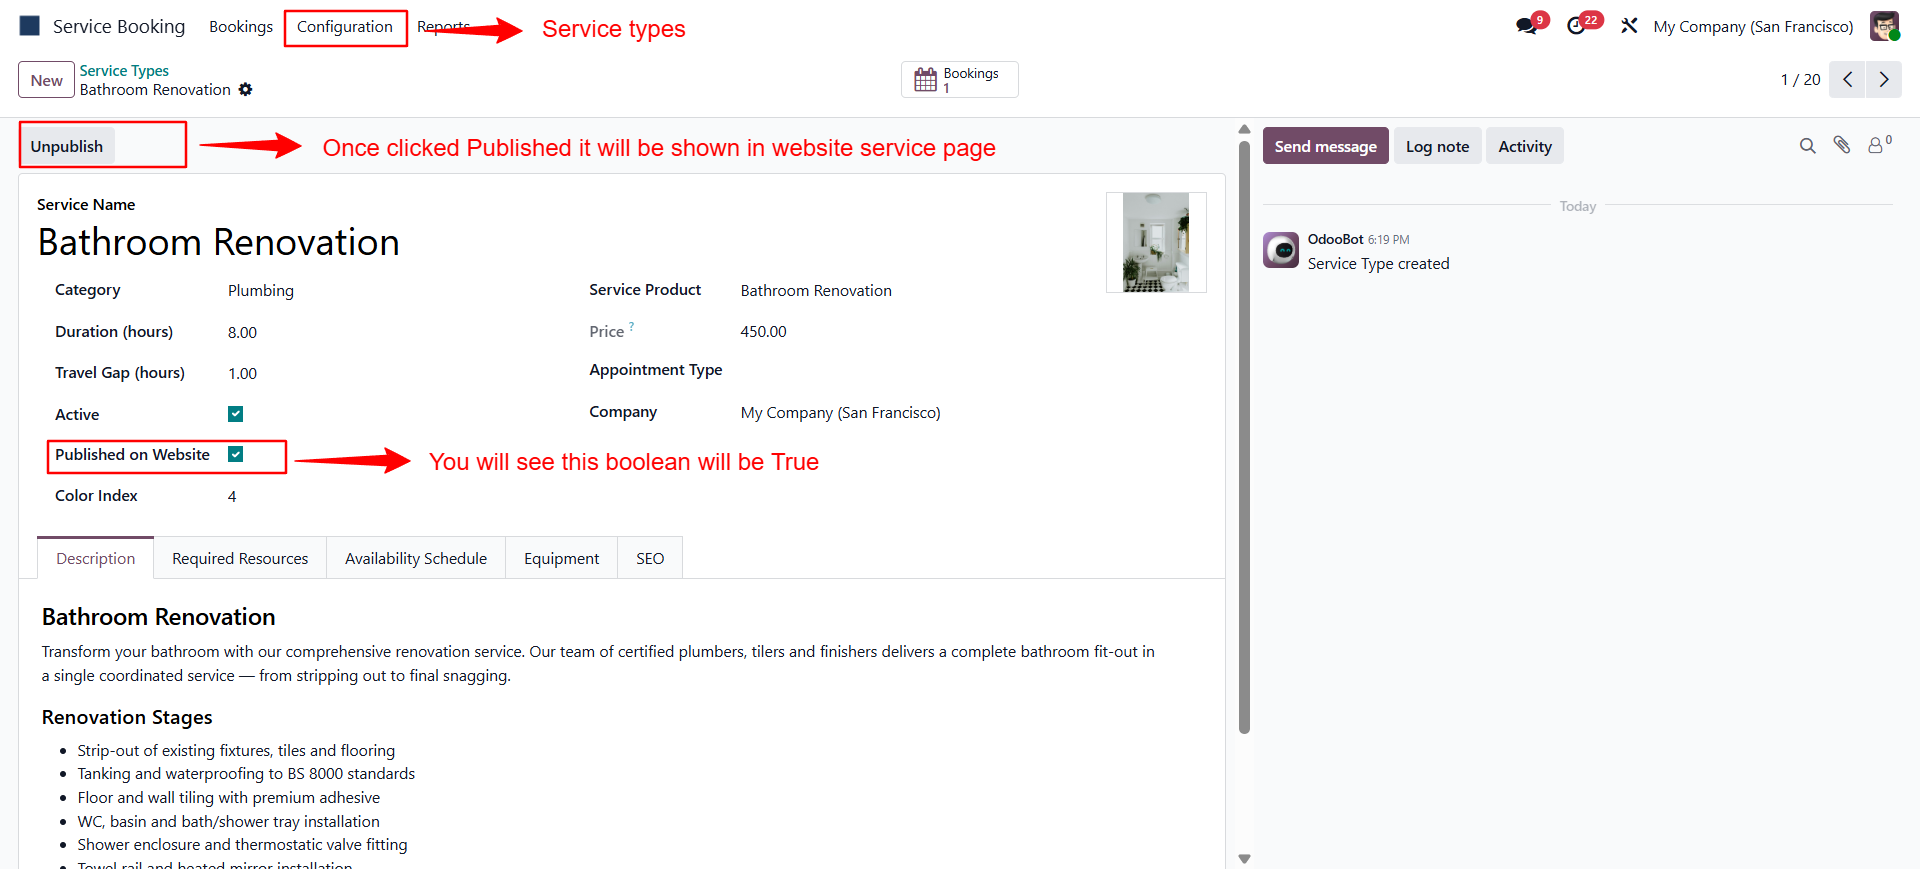Switch to the Description tab
This screenshot has width=1920, height=869.
pos(96,558)
